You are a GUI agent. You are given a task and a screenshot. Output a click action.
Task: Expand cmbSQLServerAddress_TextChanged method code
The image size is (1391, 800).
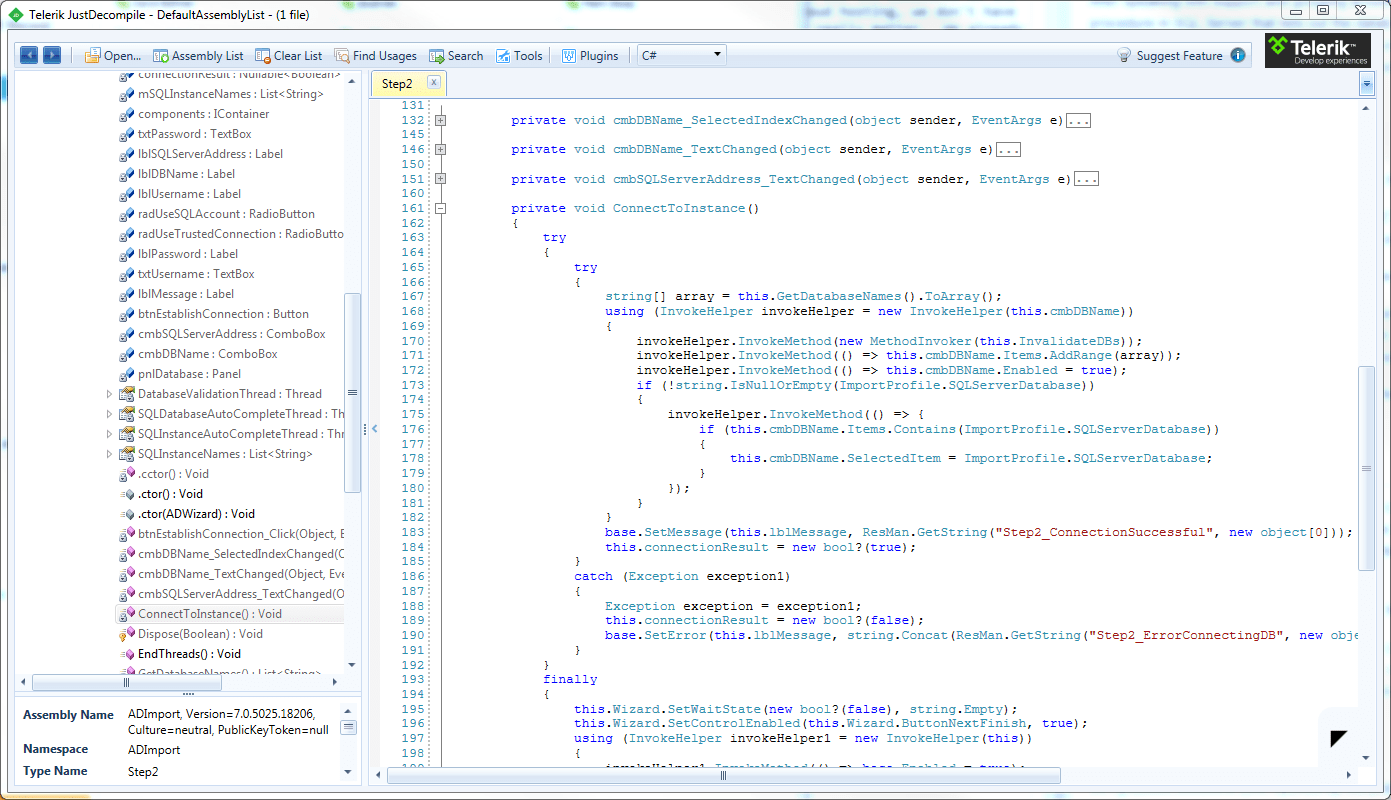tap(440, 179)
